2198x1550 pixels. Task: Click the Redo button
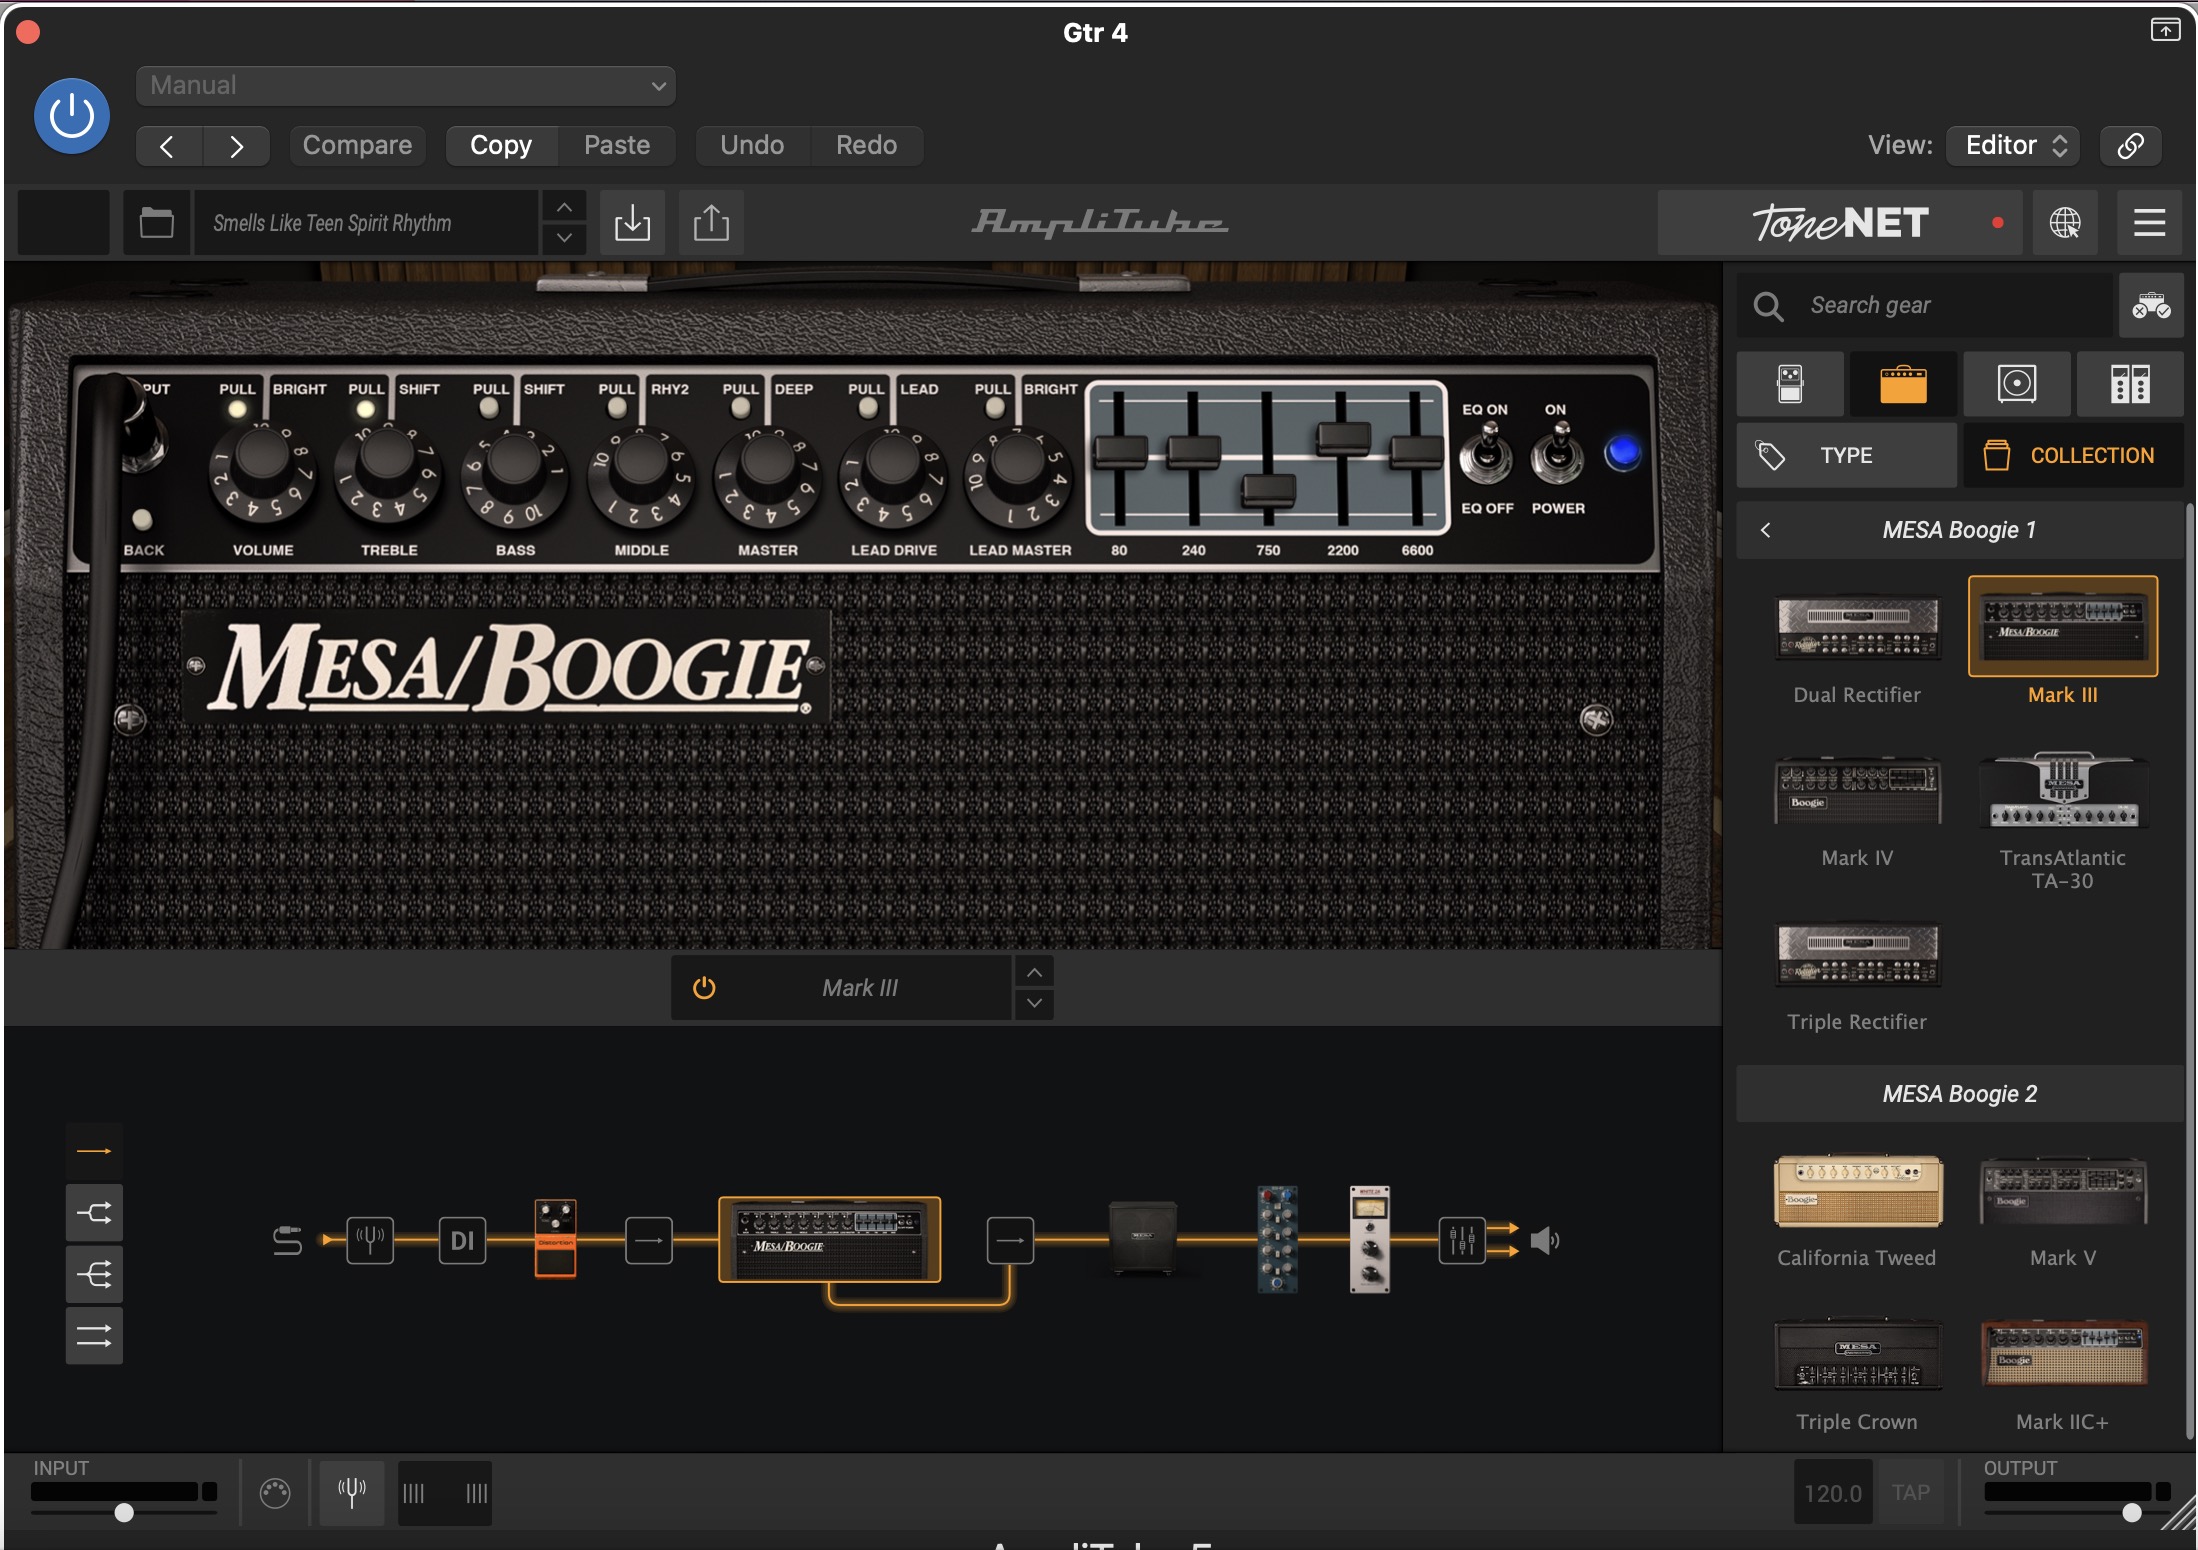click(x=866, y=146)
